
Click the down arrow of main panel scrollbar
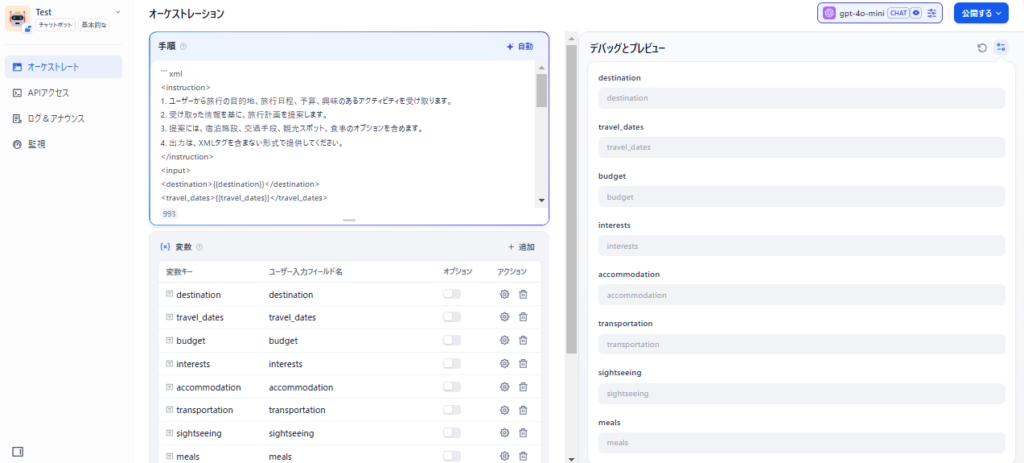571,458
